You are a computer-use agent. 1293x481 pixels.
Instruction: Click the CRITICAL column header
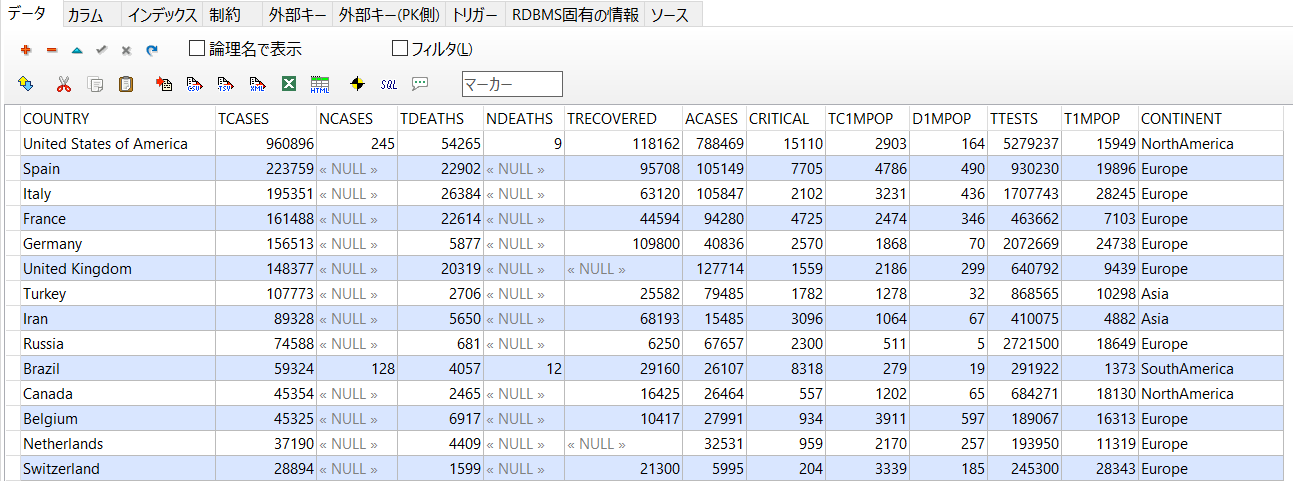(785, 118)
